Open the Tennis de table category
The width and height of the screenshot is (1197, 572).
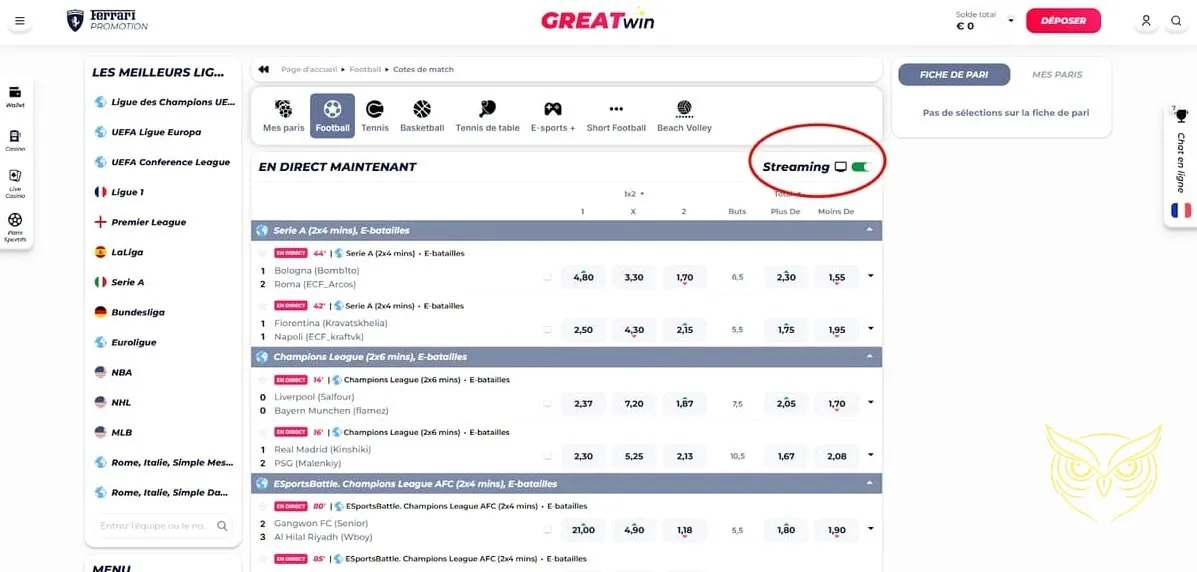pyautogui.click(x=487, y=115)
